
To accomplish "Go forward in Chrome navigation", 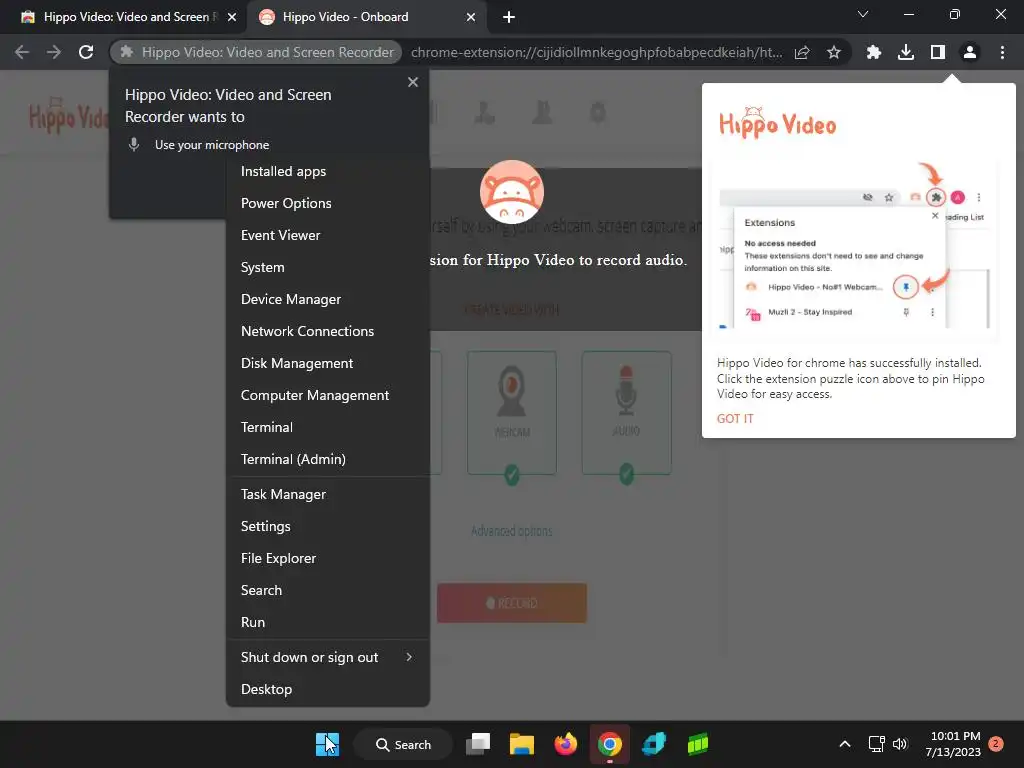I will 54,52.
